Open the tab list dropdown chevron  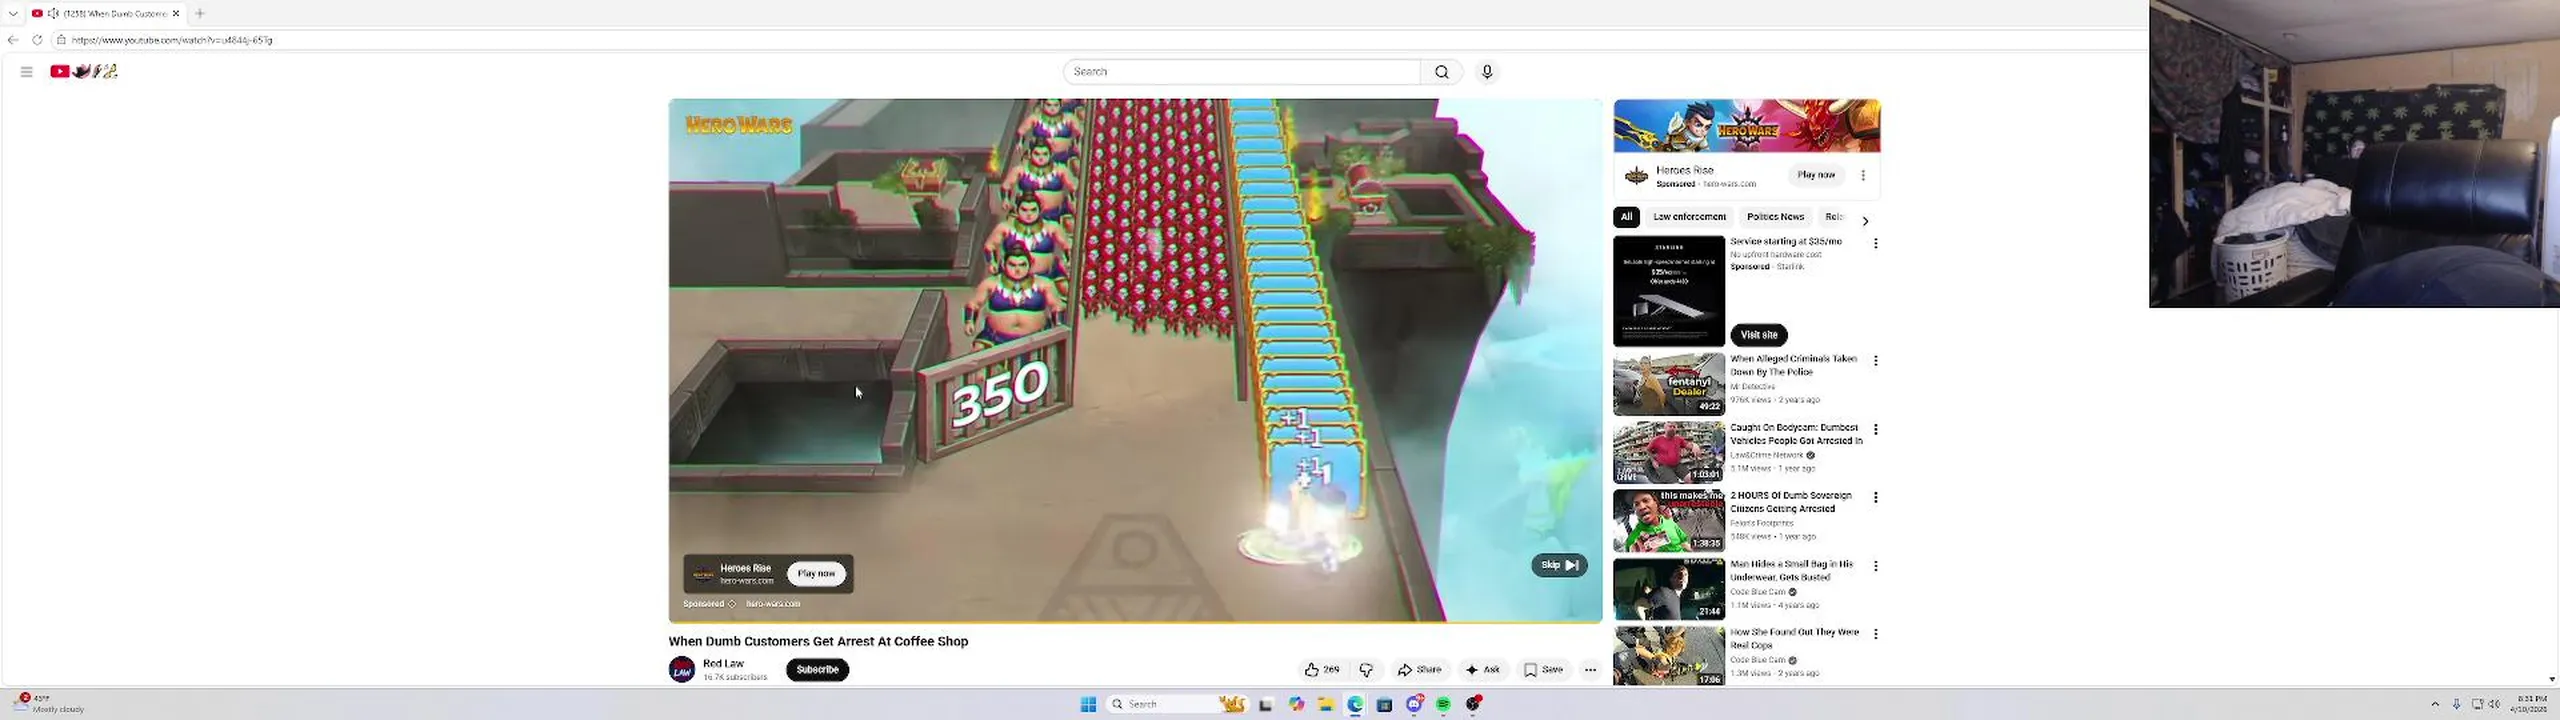click(13, 13)
